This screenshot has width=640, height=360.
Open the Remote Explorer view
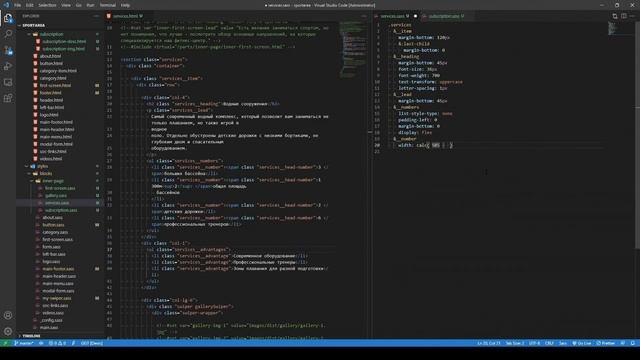8,82
